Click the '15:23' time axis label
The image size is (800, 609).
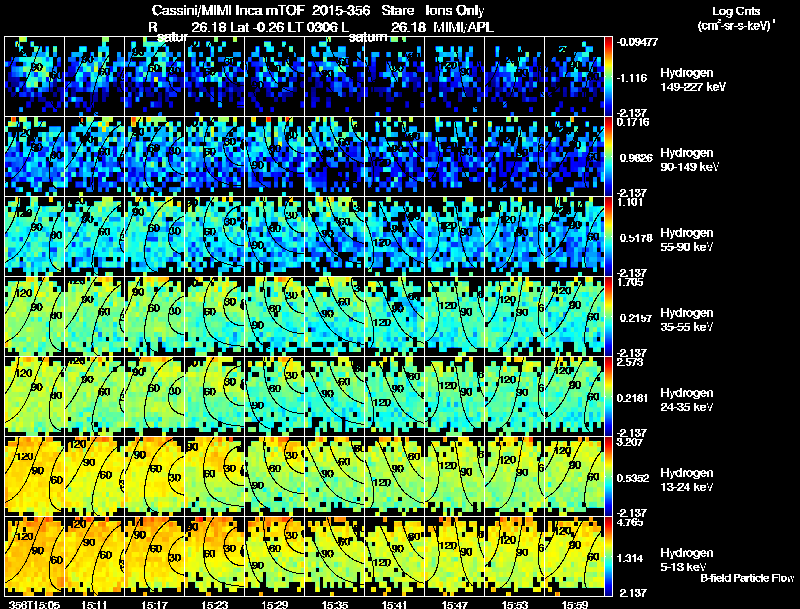(215, 605)
